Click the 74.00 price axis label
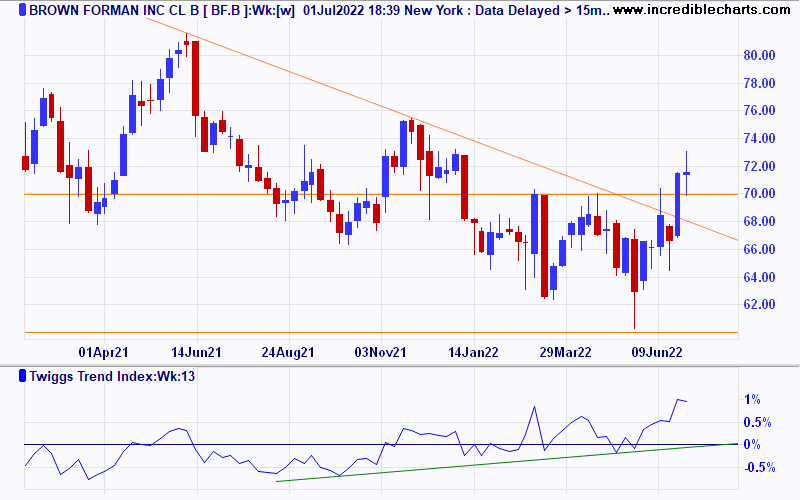 point(759,138)
